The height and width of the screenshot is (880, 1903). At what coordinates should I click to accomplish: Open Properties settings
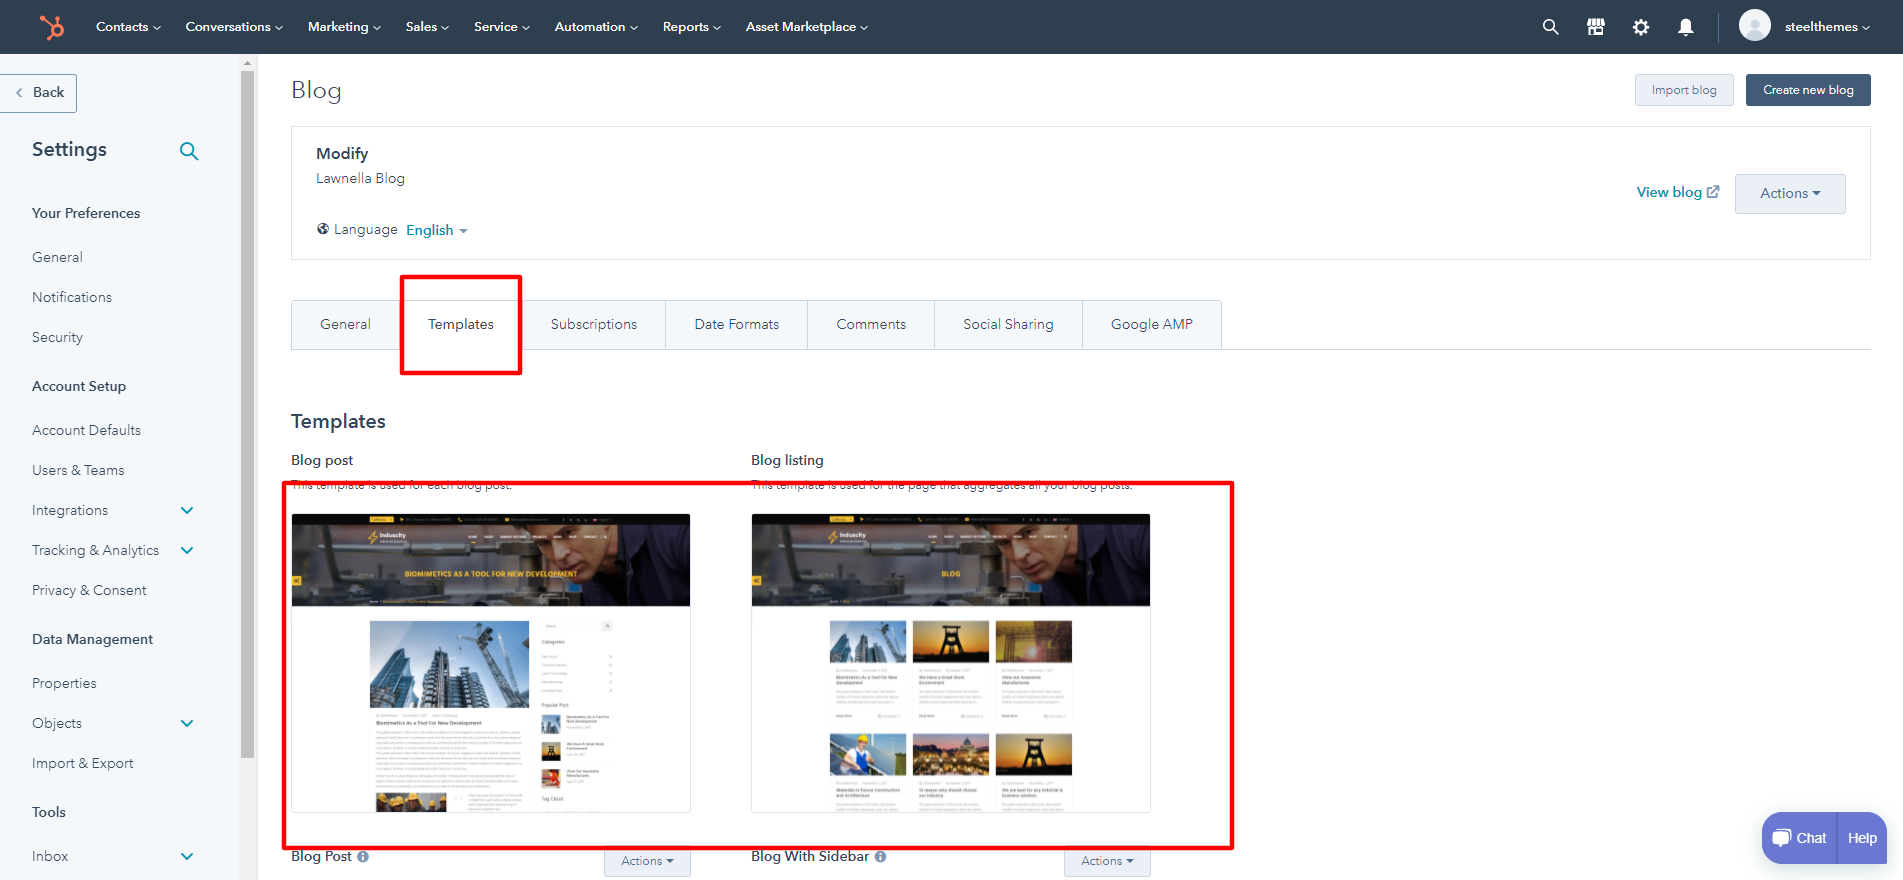click(64, 683)
